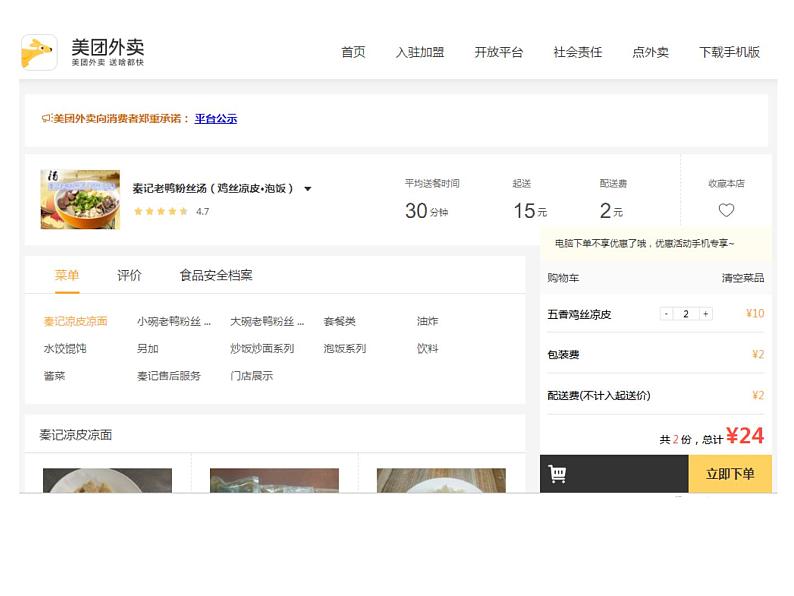
Task: Open 社会责任 navigation item
Action: click(x=578, y=52)
